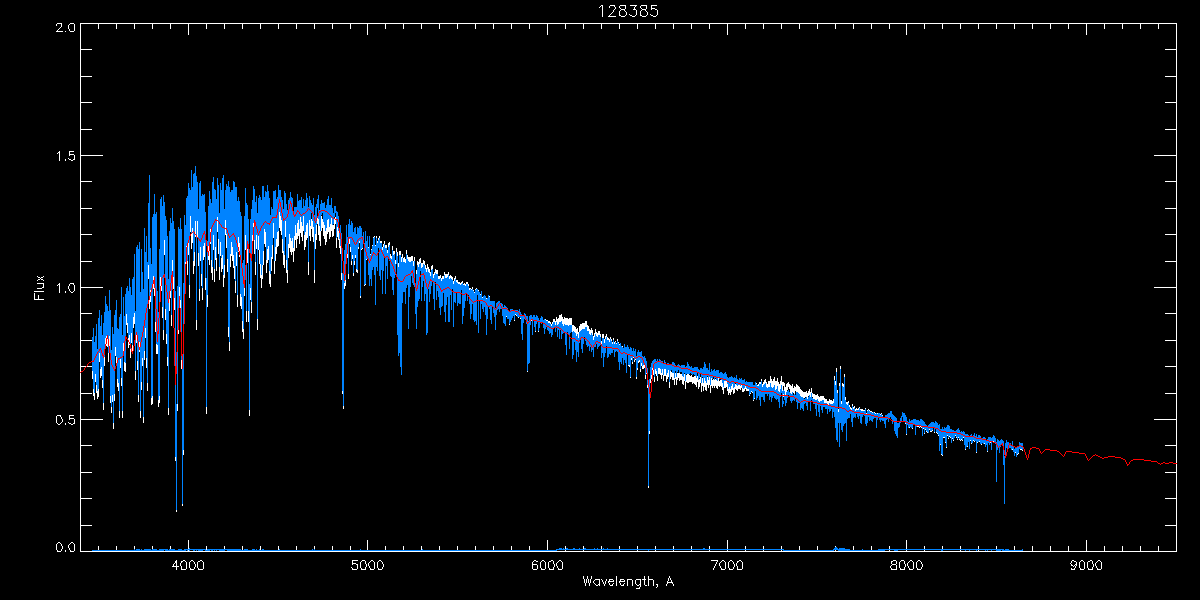1200x600 pixels.
Task: Click the 6000 x-axis tick label
Action: pyautogui.click(x=547, y=565)
